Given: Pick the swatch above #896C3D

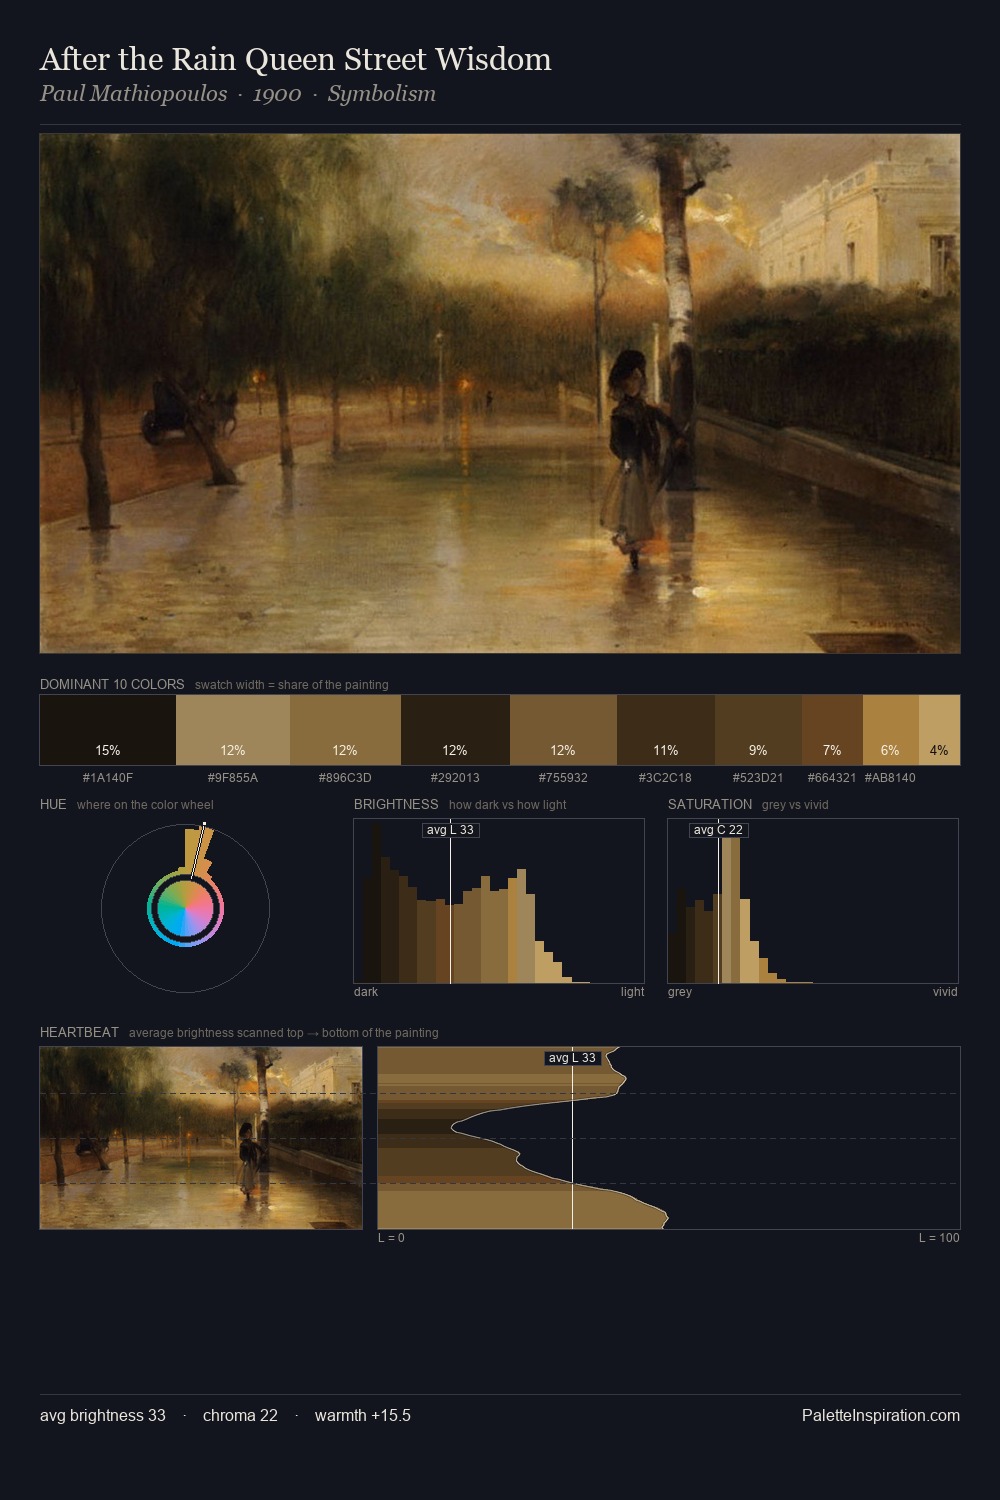Looking at the screenshot, I should click(345, 730).
